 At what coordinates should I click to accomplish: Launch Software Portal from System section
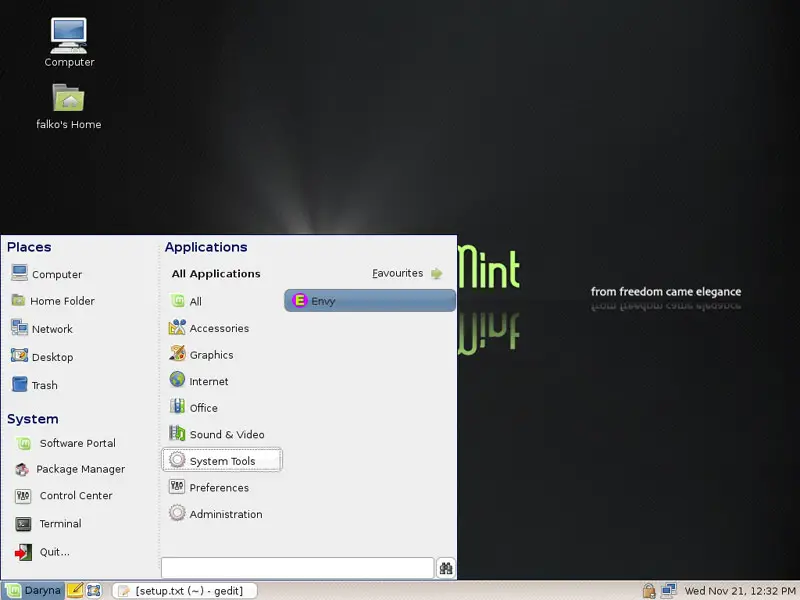[x=66, y=443]
